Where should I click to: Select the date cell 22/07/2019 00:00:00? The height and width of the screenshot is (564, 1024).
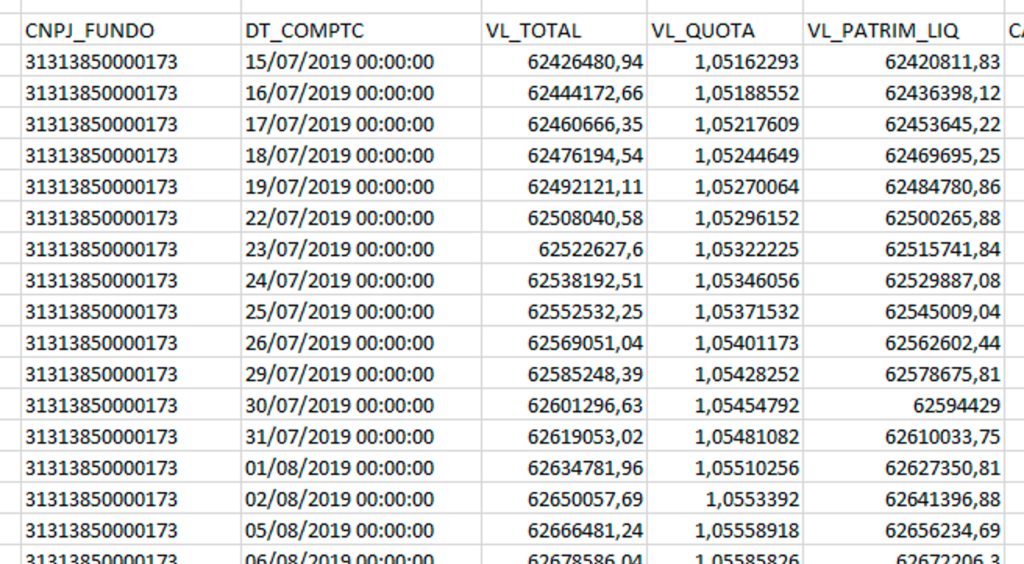[x=361, y=217]
